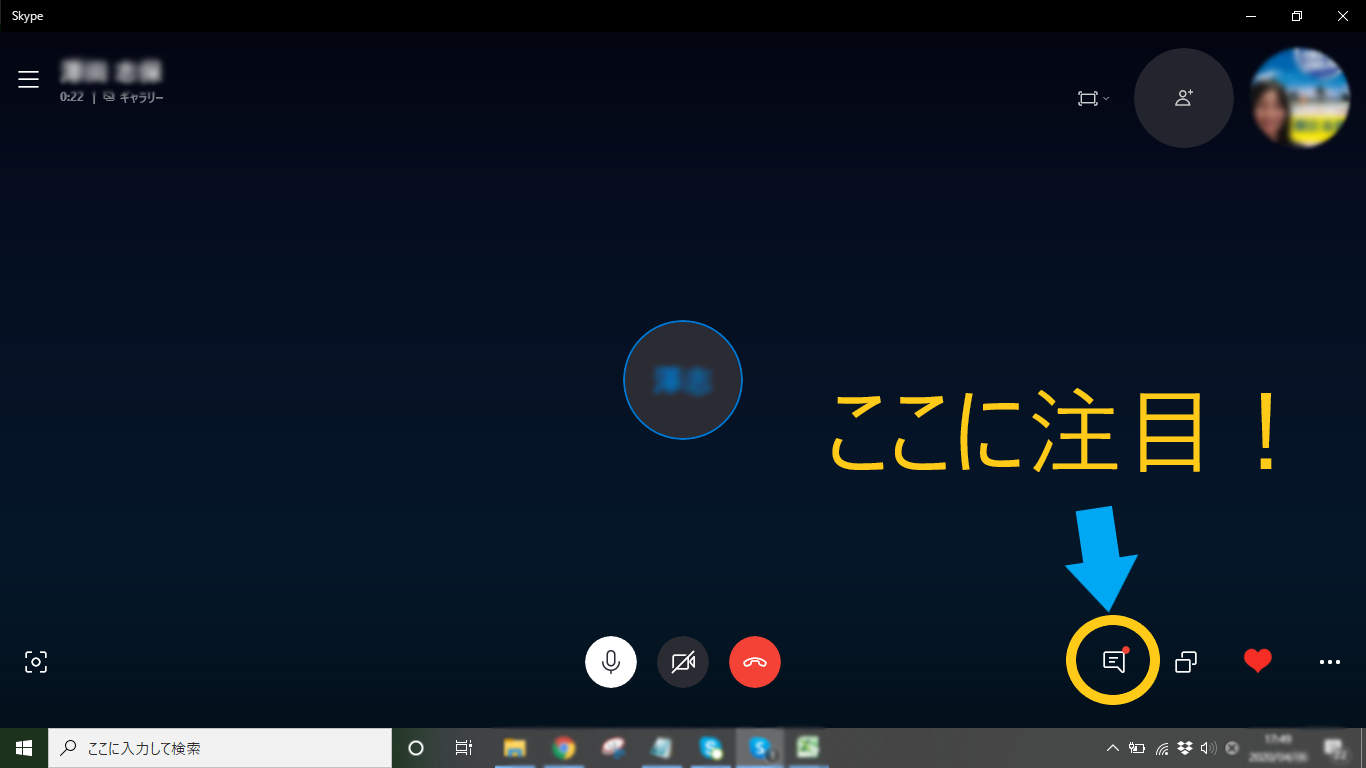This screenshot has width=1366, height=768.
Task: Open the share screen icon
Action: click(1186, 661)
